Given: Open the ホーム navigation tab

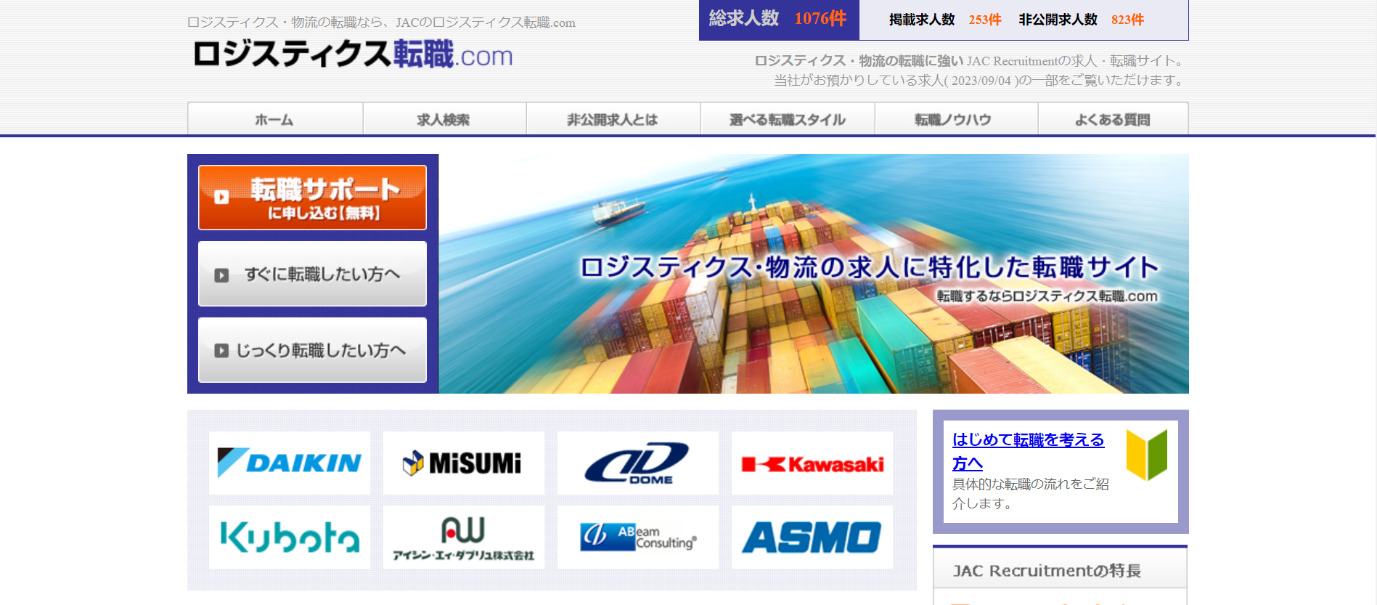Looking at the screenshot, I should pos(274,119).
